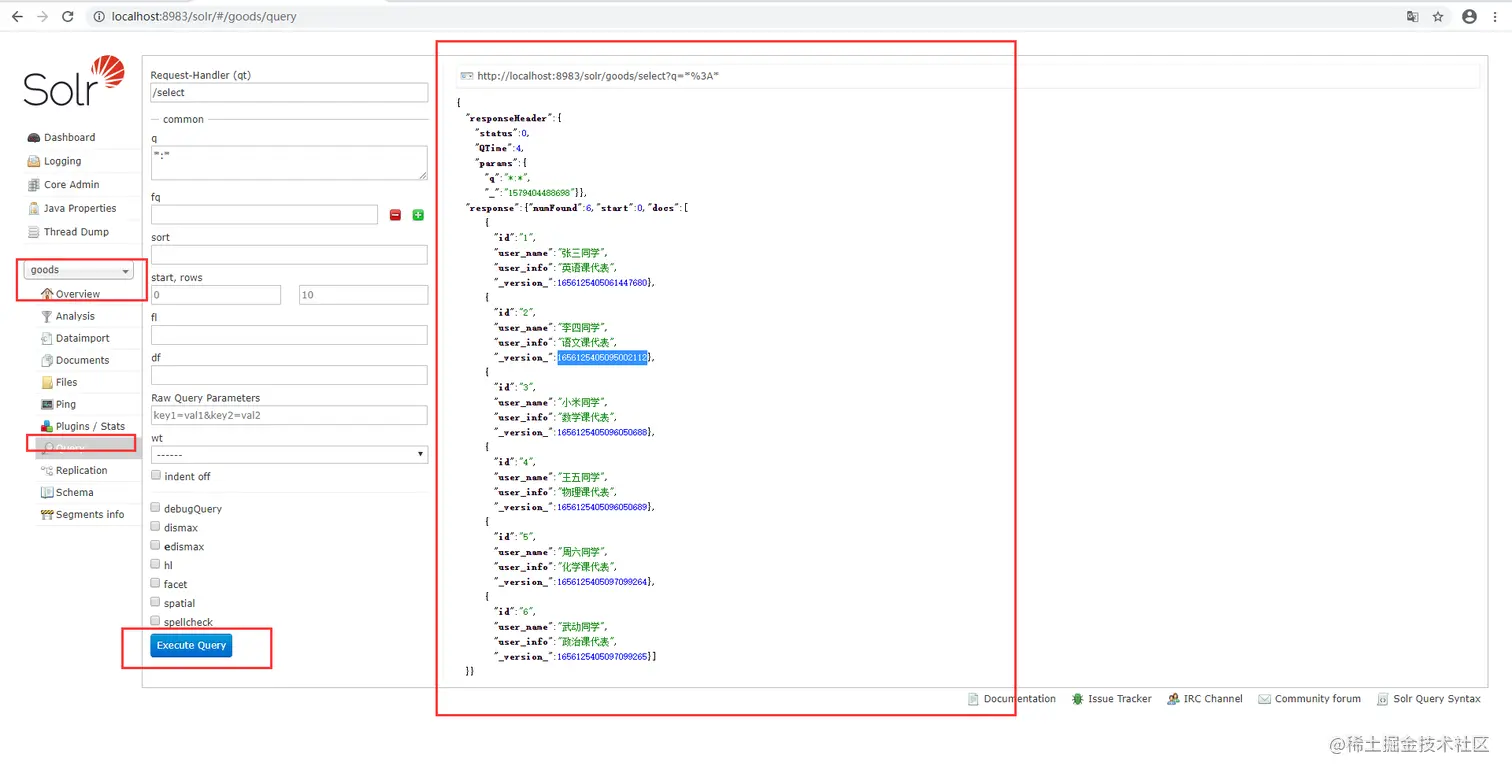Open Google Translate icon in address bar

click(x=1412, y=16)
